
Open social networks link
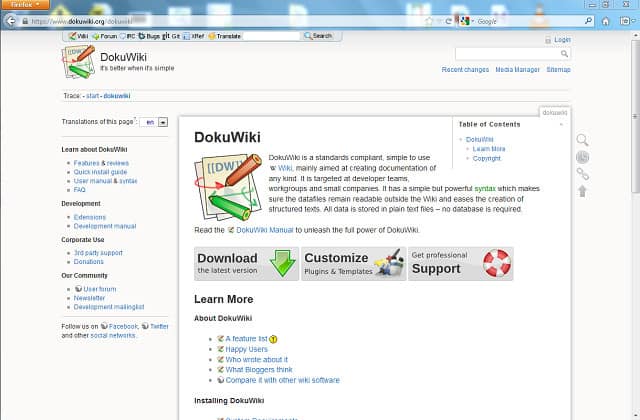[113, 336]
